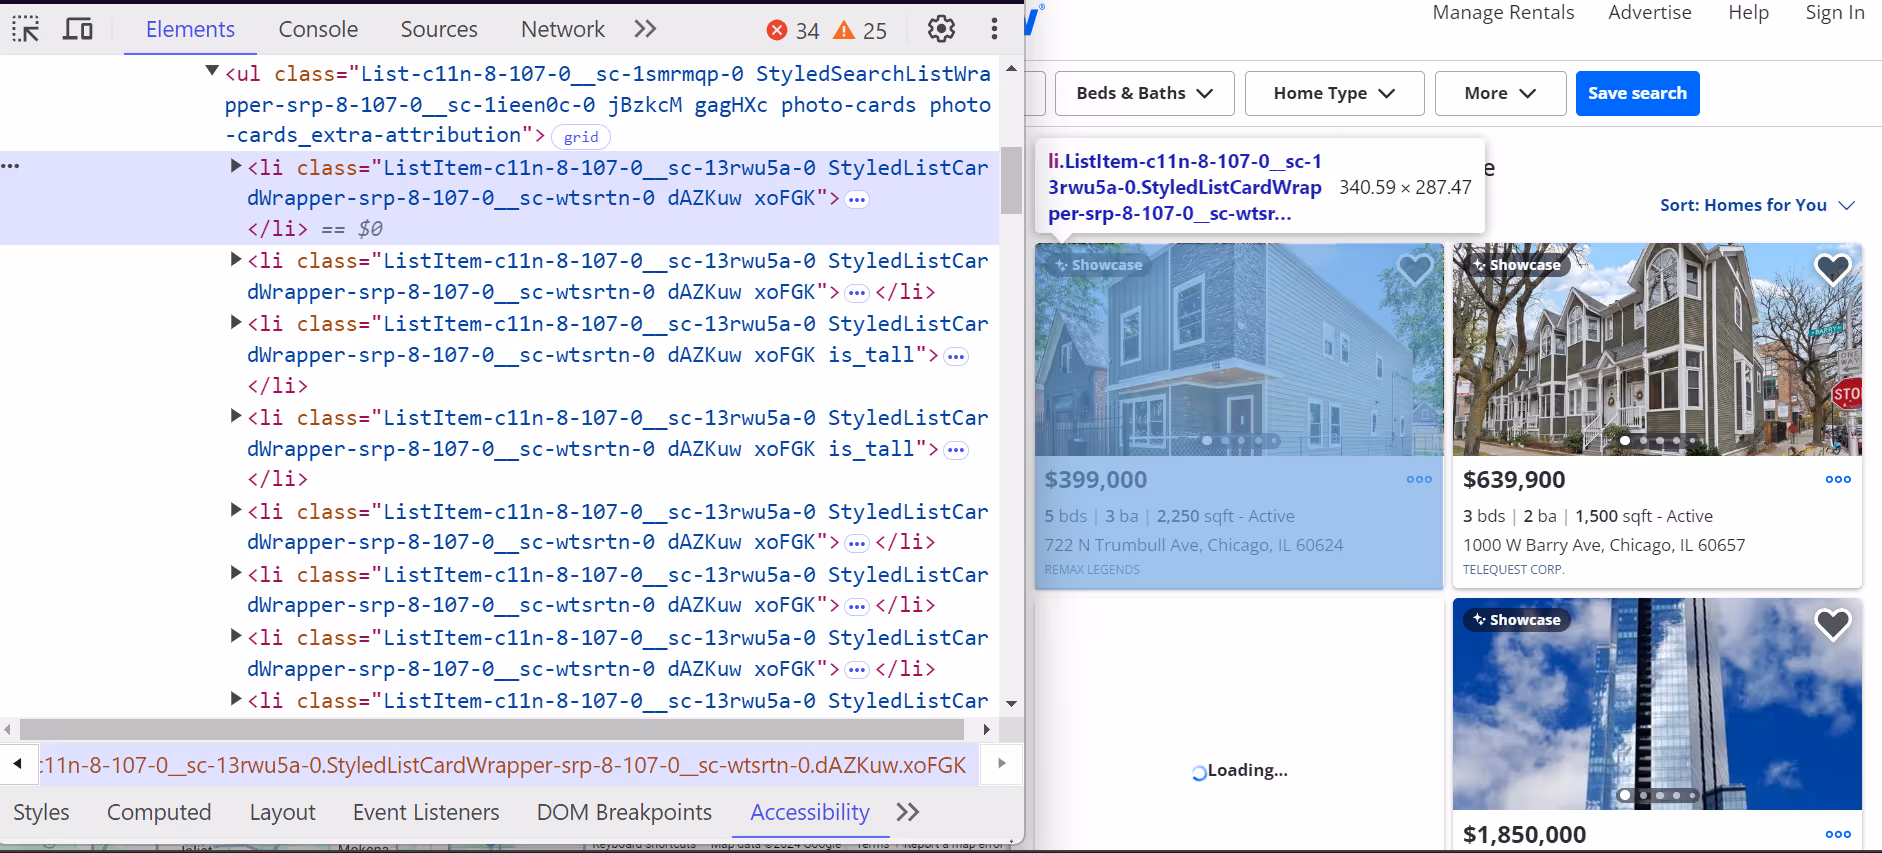Open the DOM Breakpoints tab
1882x853 pixels.
pyautogui.click(x=624, y=812)
